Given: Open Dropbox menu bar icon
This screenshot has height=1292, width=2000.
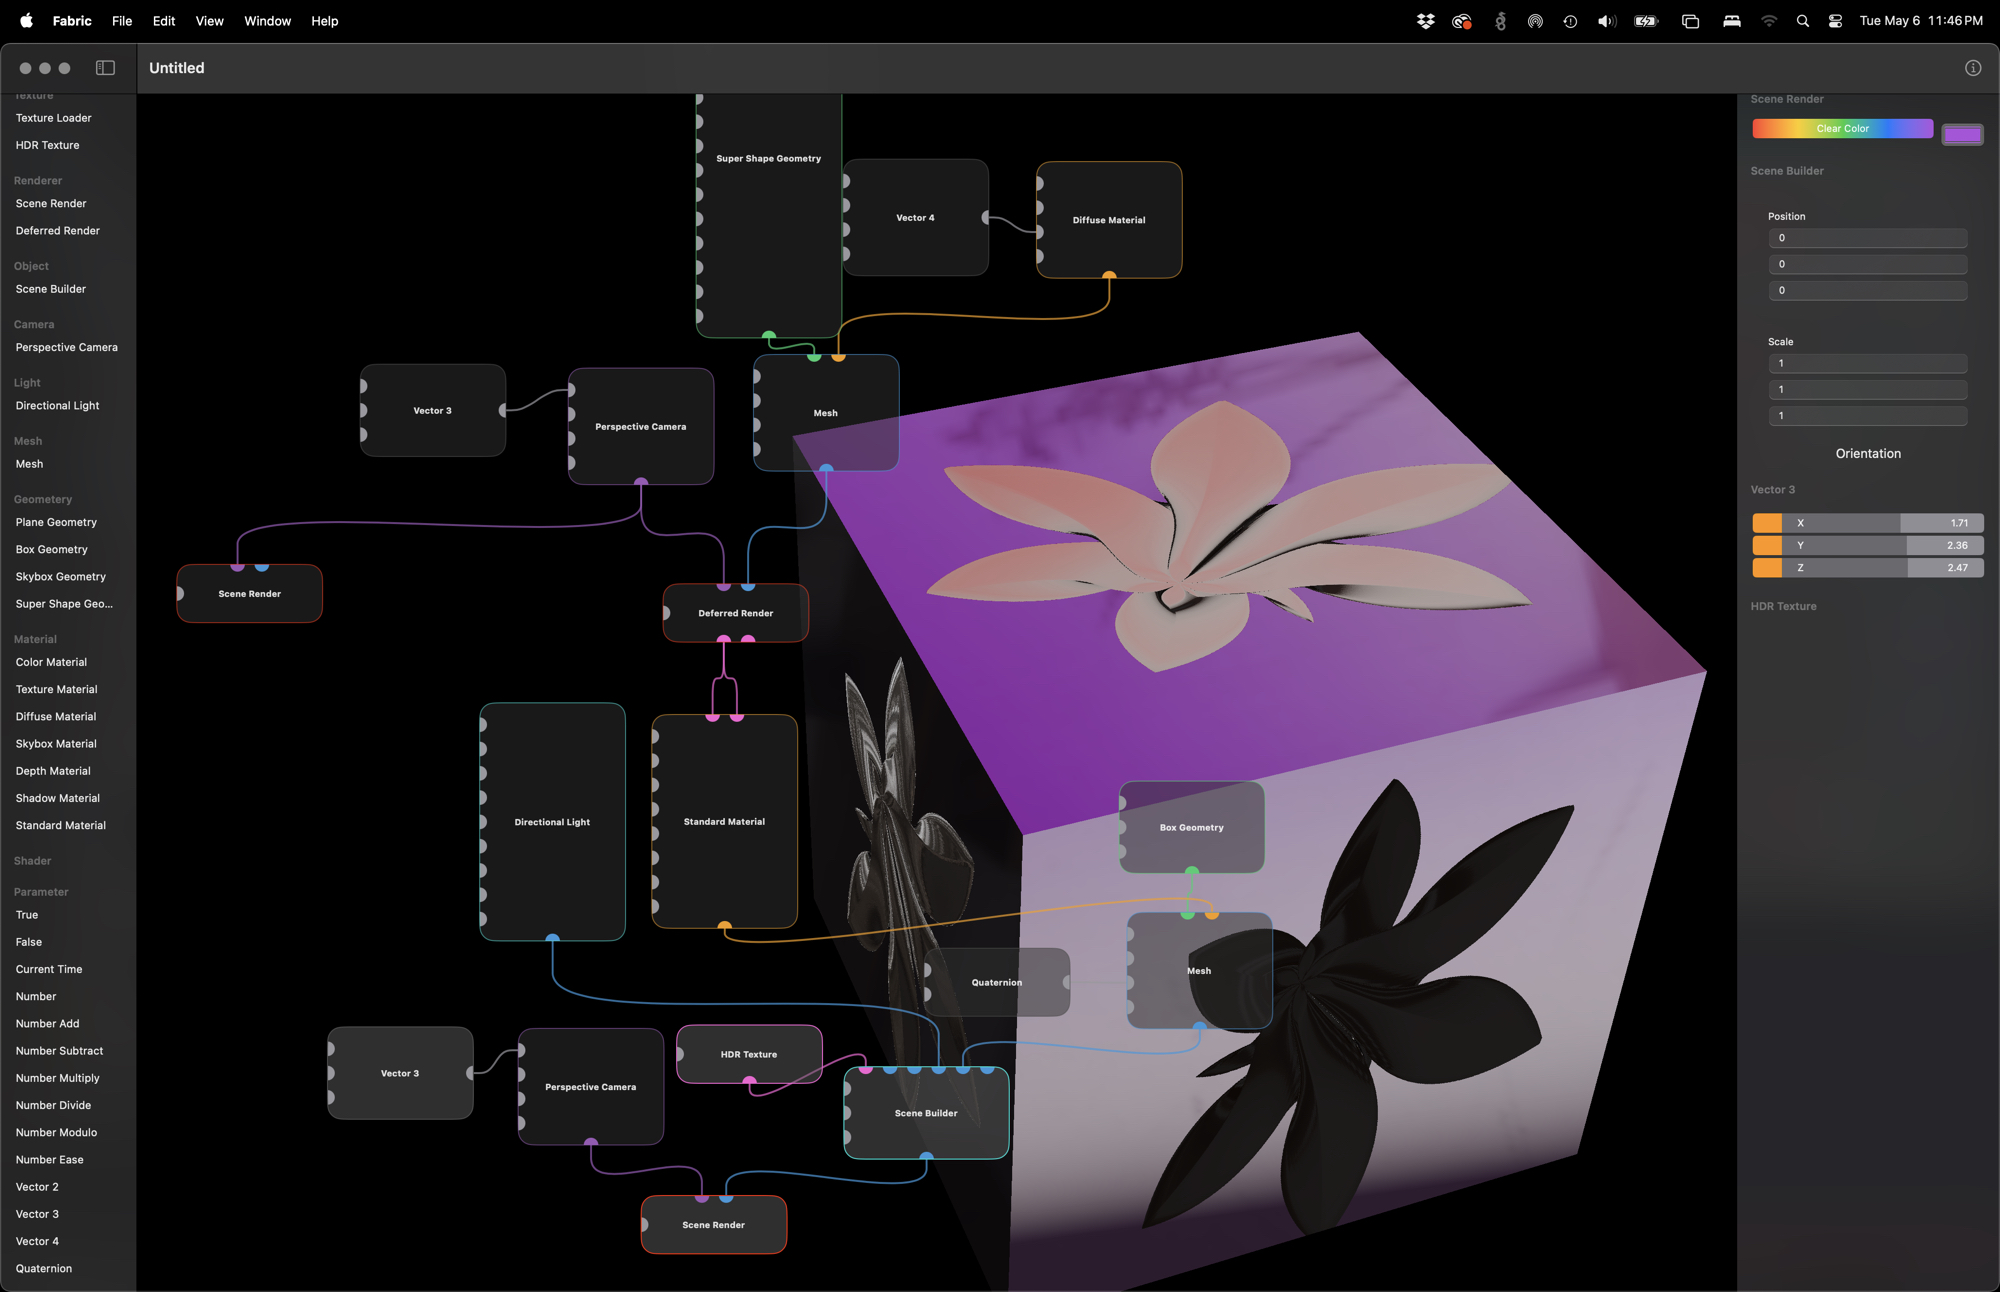Looking at the screenshot, I should coord(1425,21).
